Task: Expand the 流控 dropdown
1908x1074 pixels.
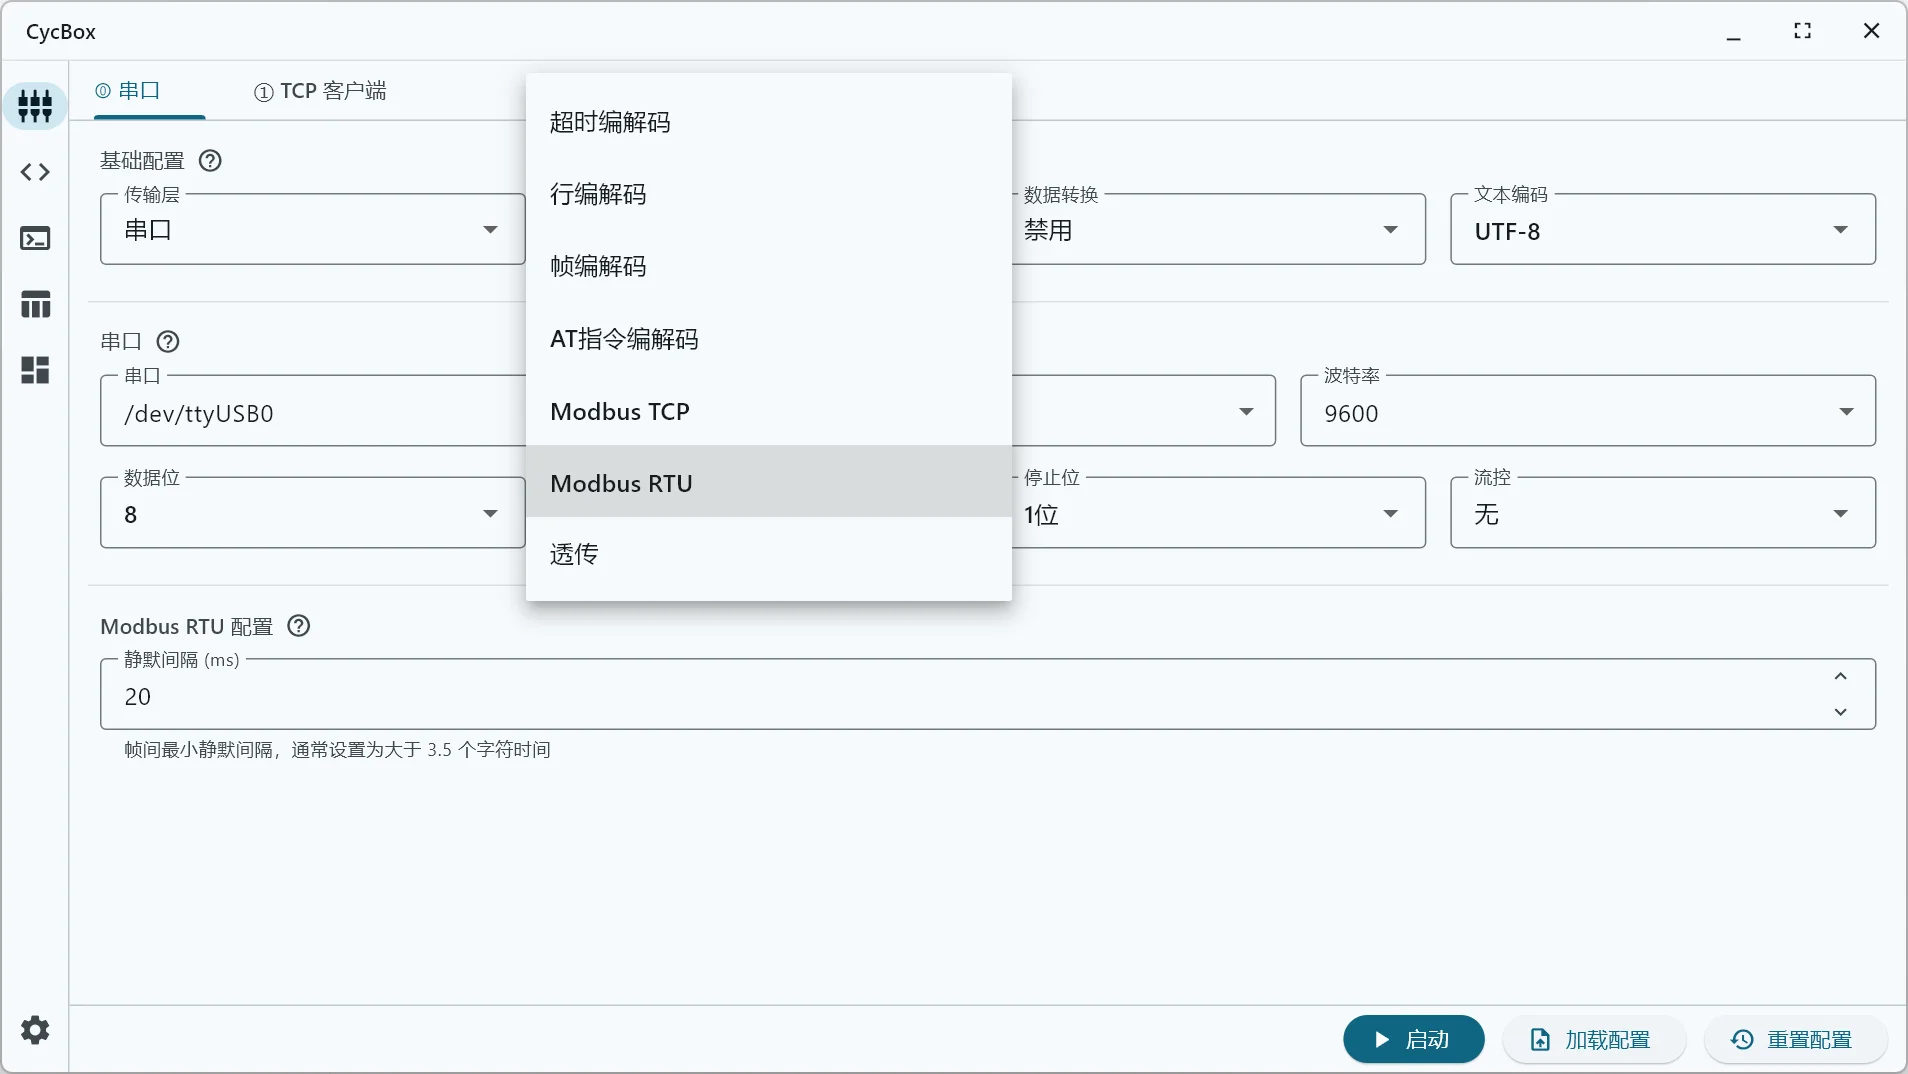Action: 1662,513
